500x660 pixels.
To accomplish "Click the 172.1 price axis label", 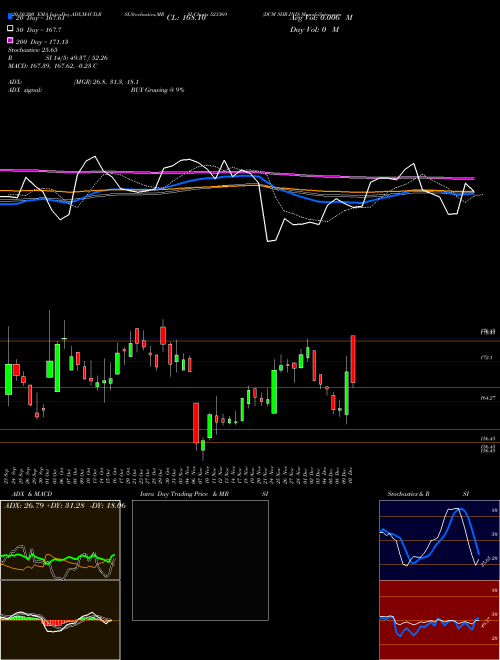I will (486, 357).
